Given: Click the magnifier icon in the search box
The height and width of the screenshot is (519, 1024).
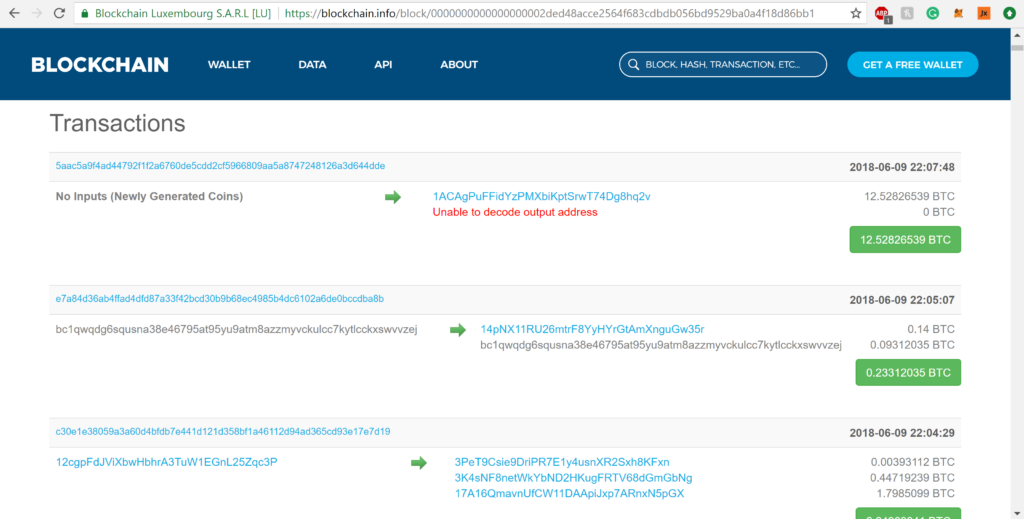Looking at the screenshot, I should (632, 65).
